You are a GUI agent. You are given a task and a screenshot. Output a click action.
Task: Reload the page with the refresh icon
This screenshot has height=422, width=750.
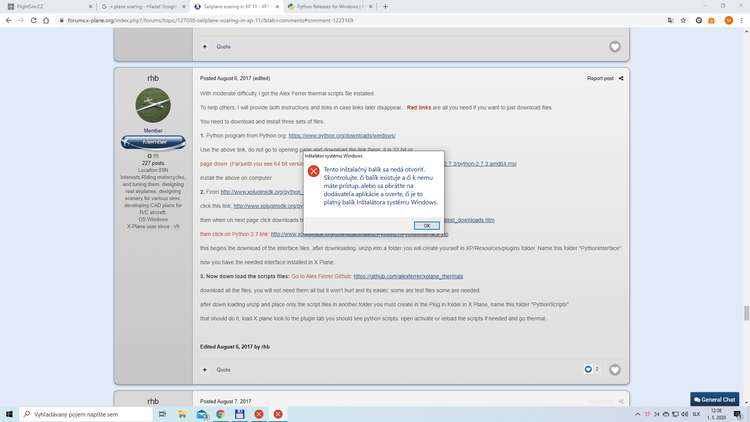33,21
